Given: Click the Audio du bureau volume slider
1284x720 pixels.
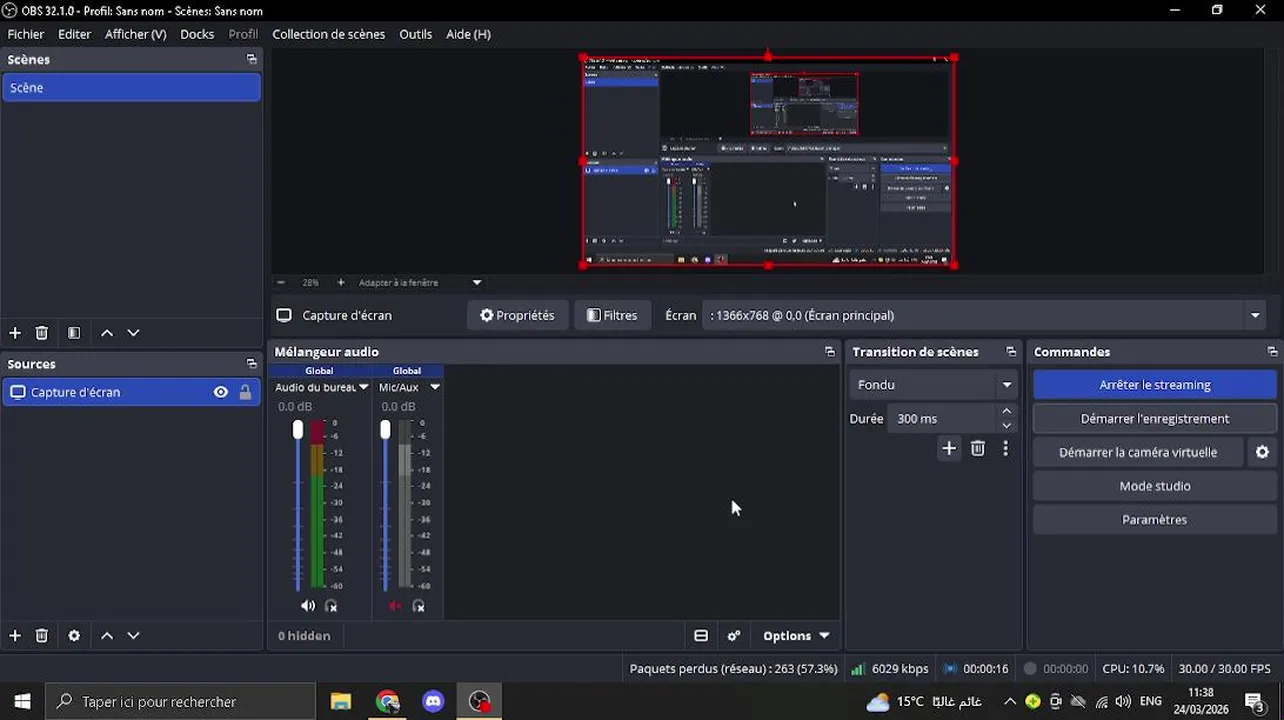Looking at the screenshot, I should pos(297,505).
